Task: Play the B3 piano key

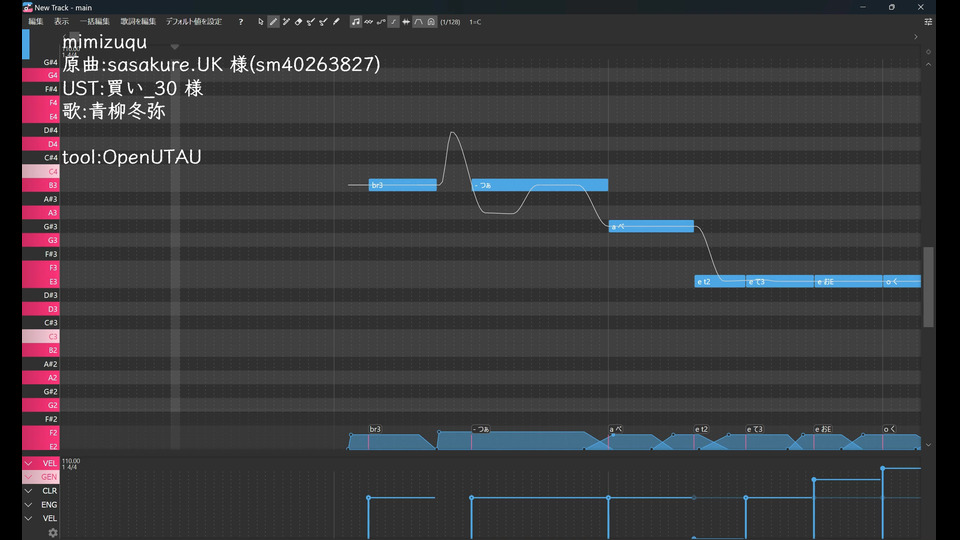Action: point(40,185)
